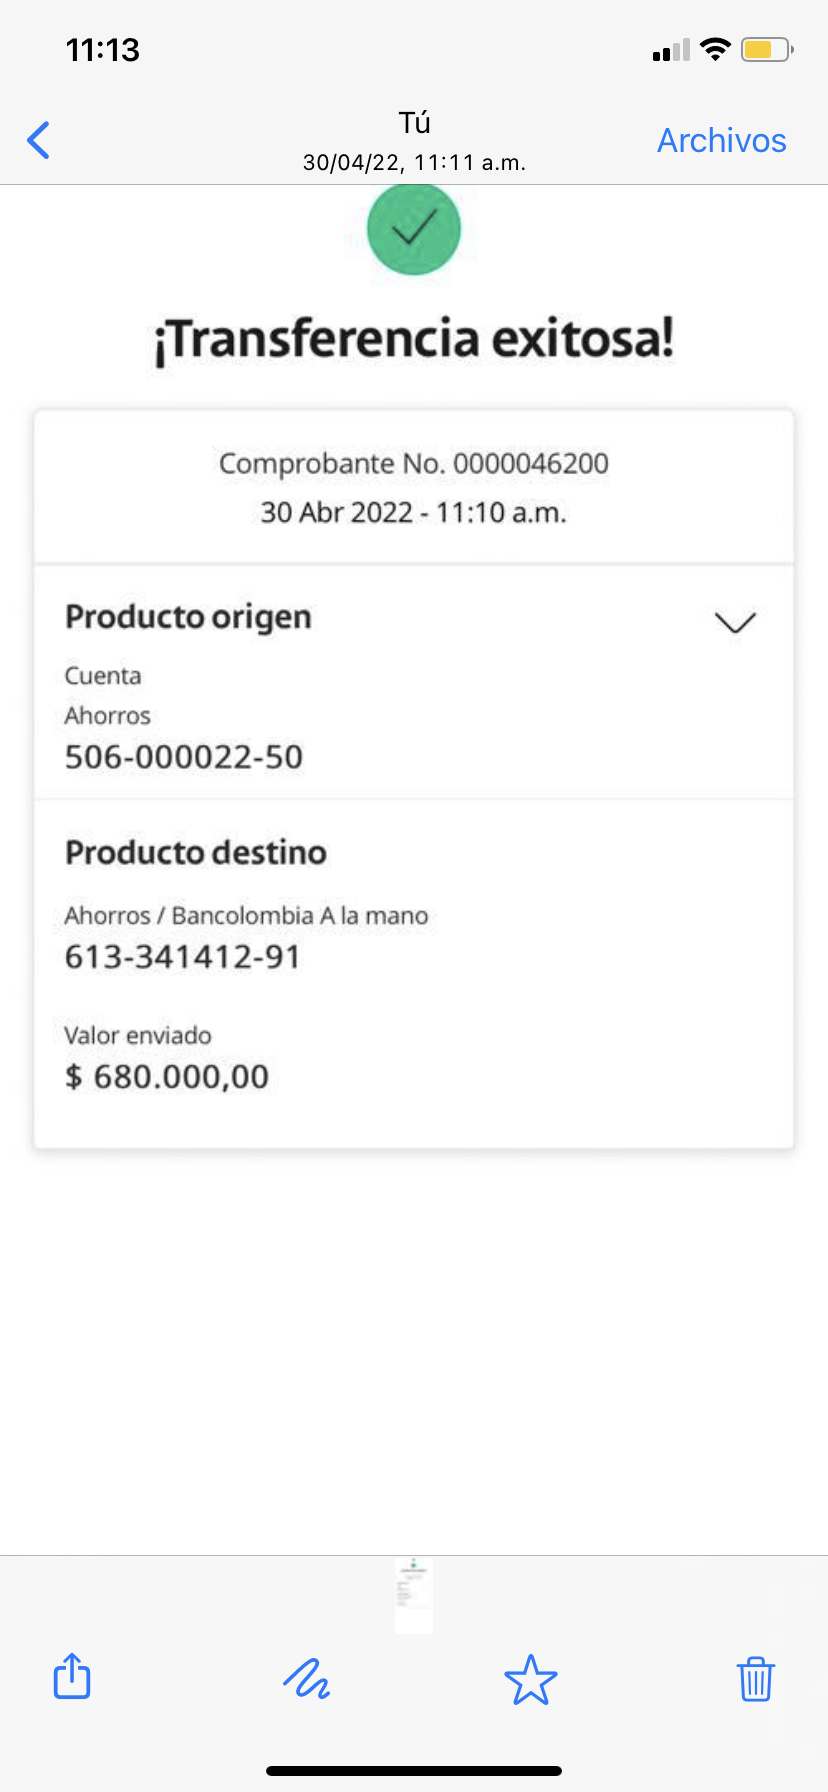Tap the home indicator bar

[414, 1771]
